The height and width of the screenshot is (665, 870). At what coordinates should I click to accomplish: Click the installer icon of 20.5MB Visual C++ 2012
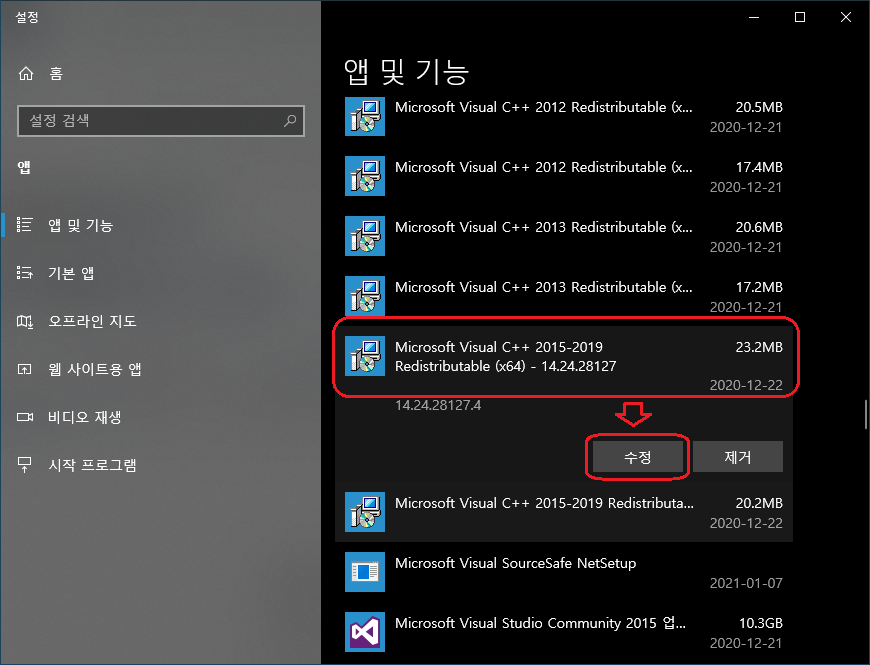(365, 116)
